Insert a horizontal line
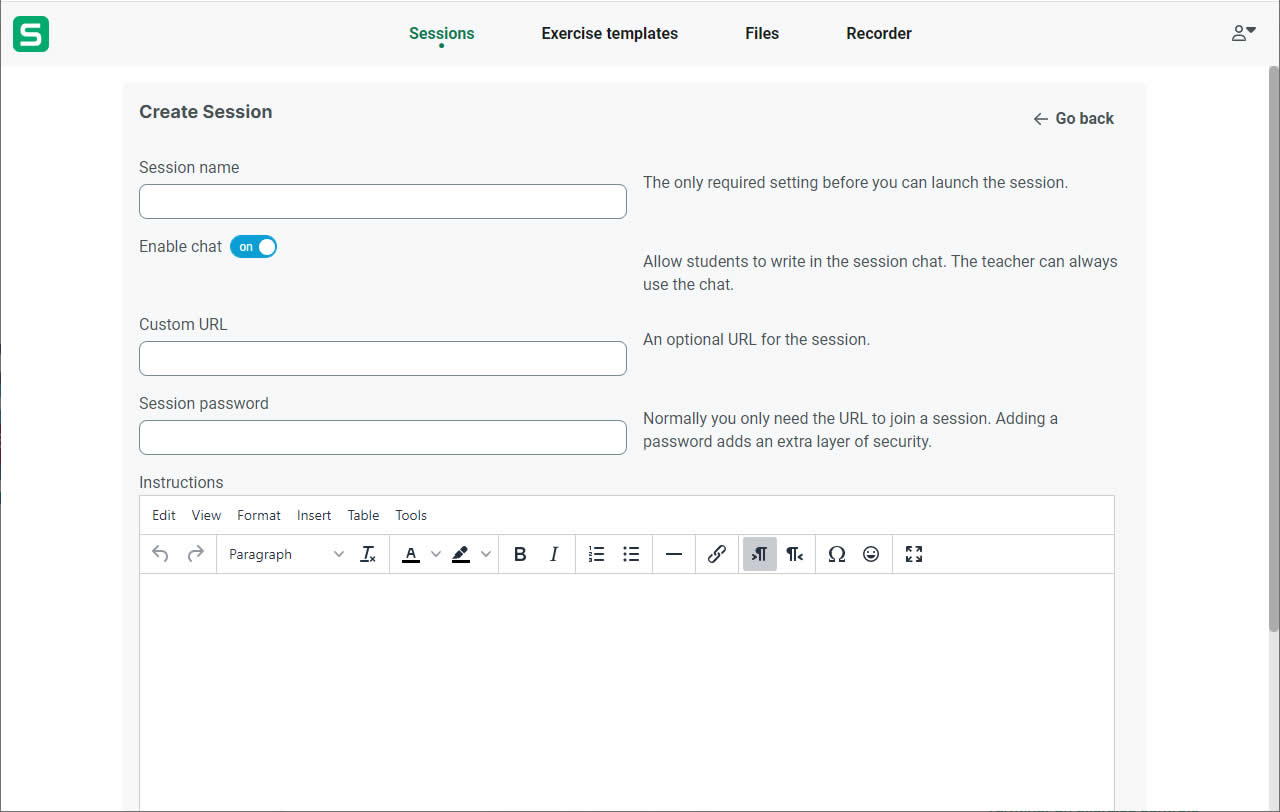1280x812 pixels. coord(674,554)
